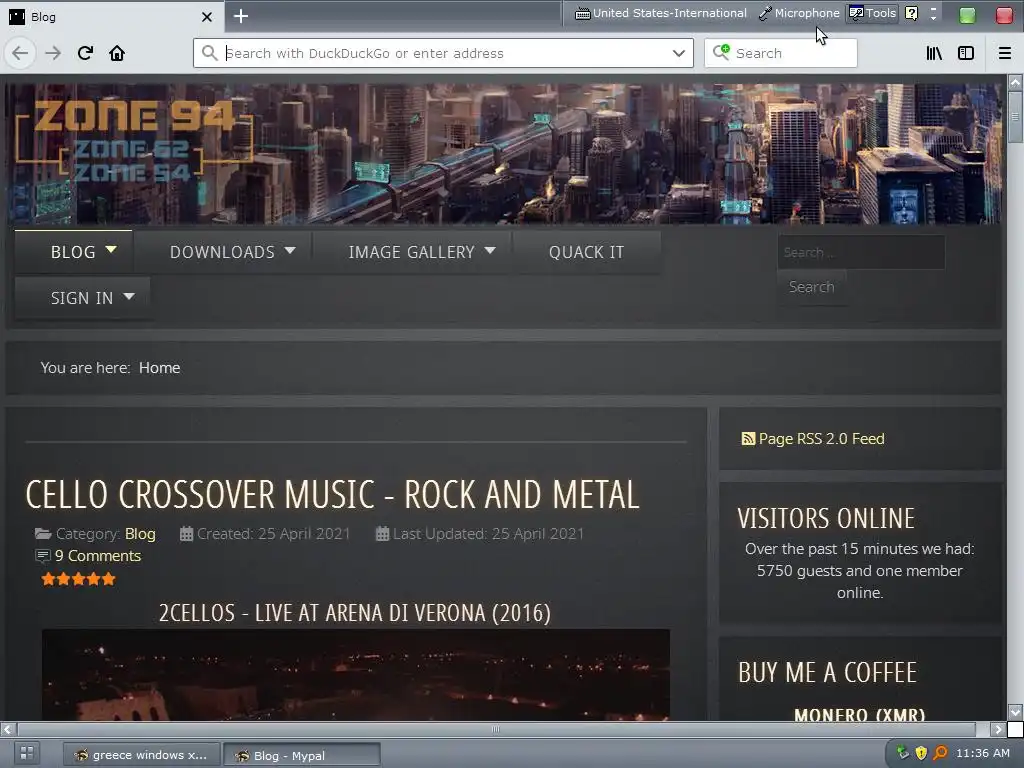Image resolution: width=1024 pixels, height=768 pixels.
Task: Click the vertical scrollbar up arrow
Action: (x=1015, y=82)
